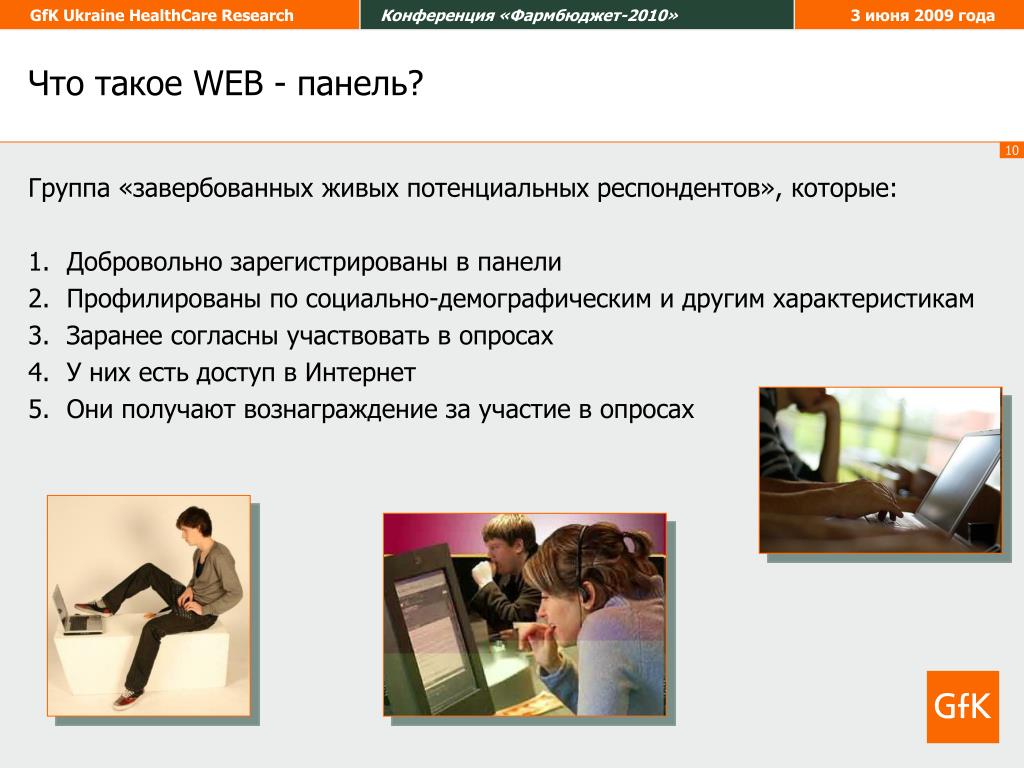Click the 'Конференция «Фармбюджет-2010»' header text
The height and width of the screenshot is (768, 1024).
pos(529,15)
